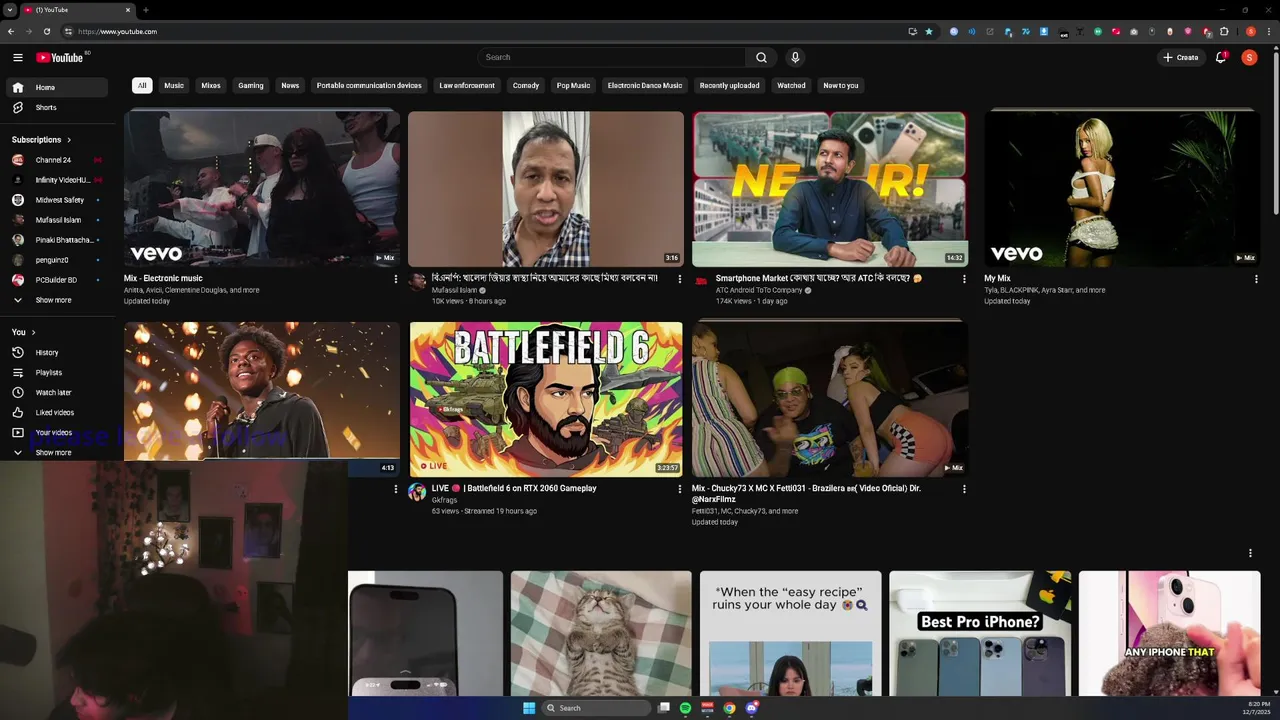The width and height of the screenshot is (1280, 720).
Task: Open Mufassil Islam channel under video
Action: 455,290
